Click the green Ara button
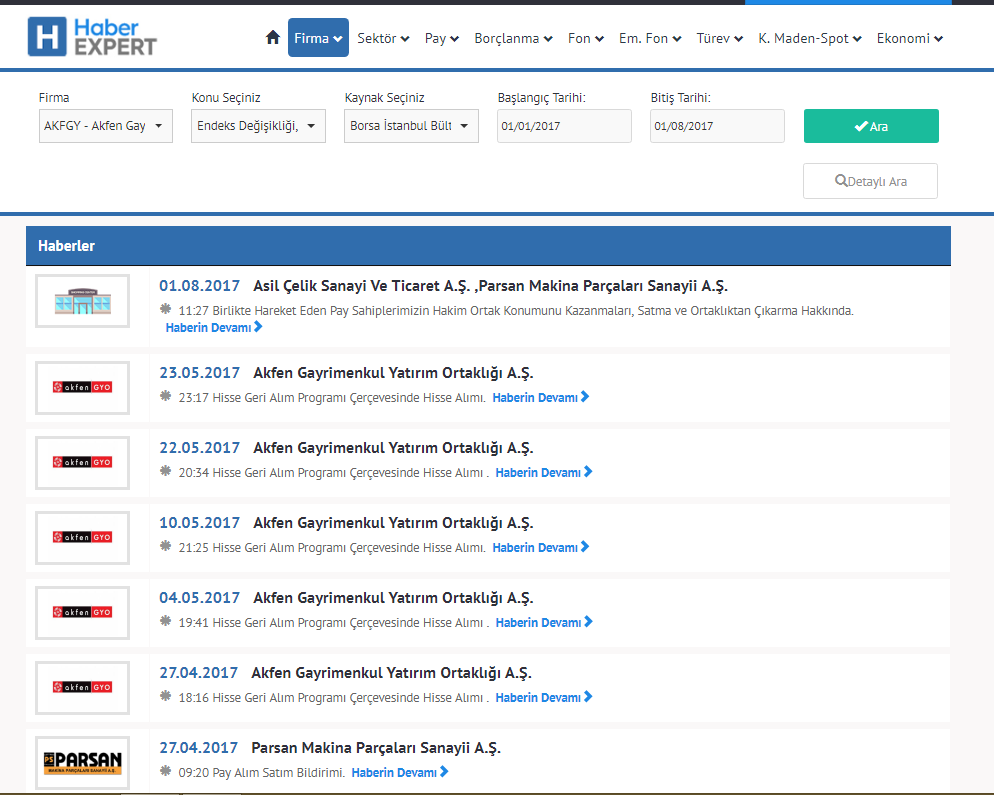The image size is (994, 795). tap(871, 126)
